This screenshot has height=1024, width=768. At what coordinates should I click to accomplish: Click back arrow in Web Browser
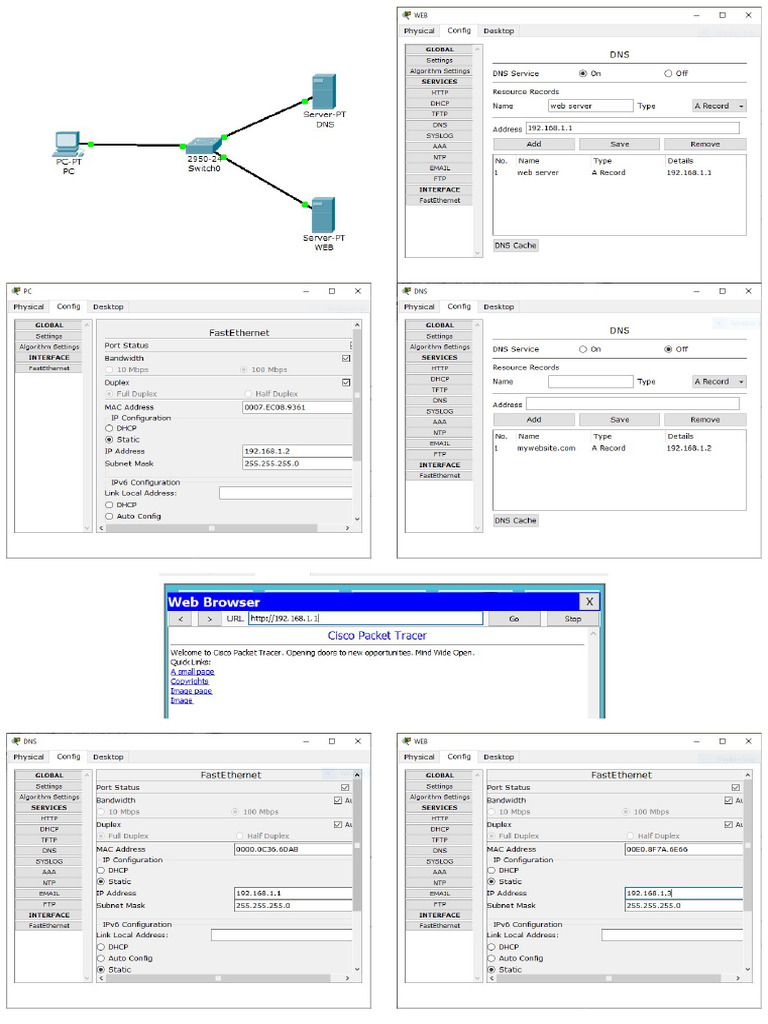click(x=181, y=618)
